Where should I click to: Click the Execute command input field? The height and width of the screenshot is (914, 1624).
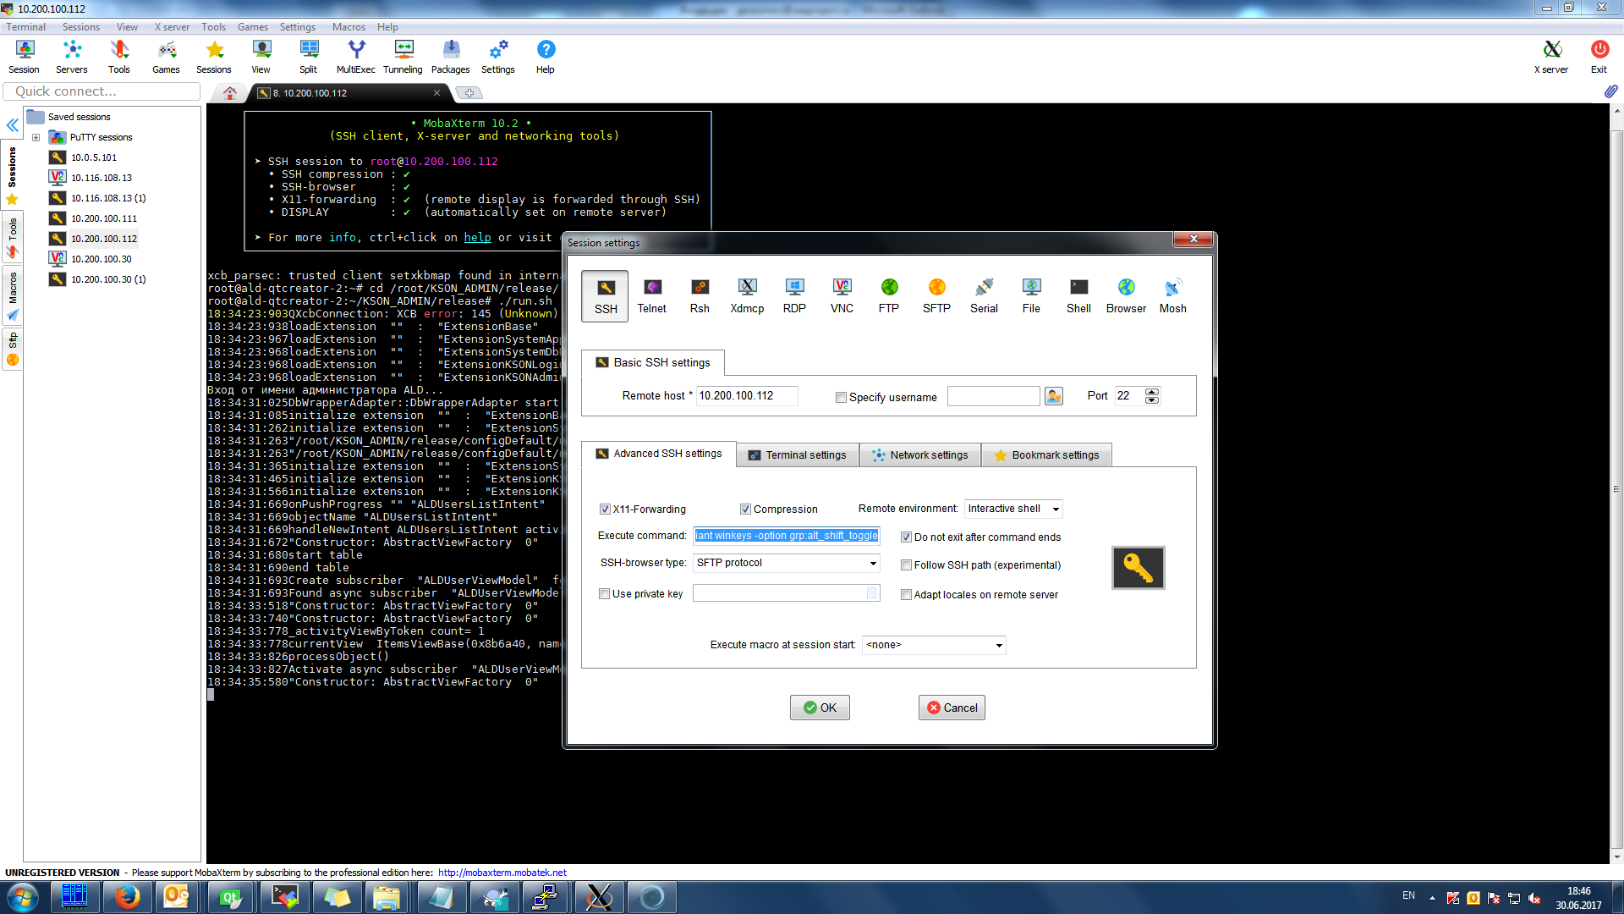click(x=787, y=536)
